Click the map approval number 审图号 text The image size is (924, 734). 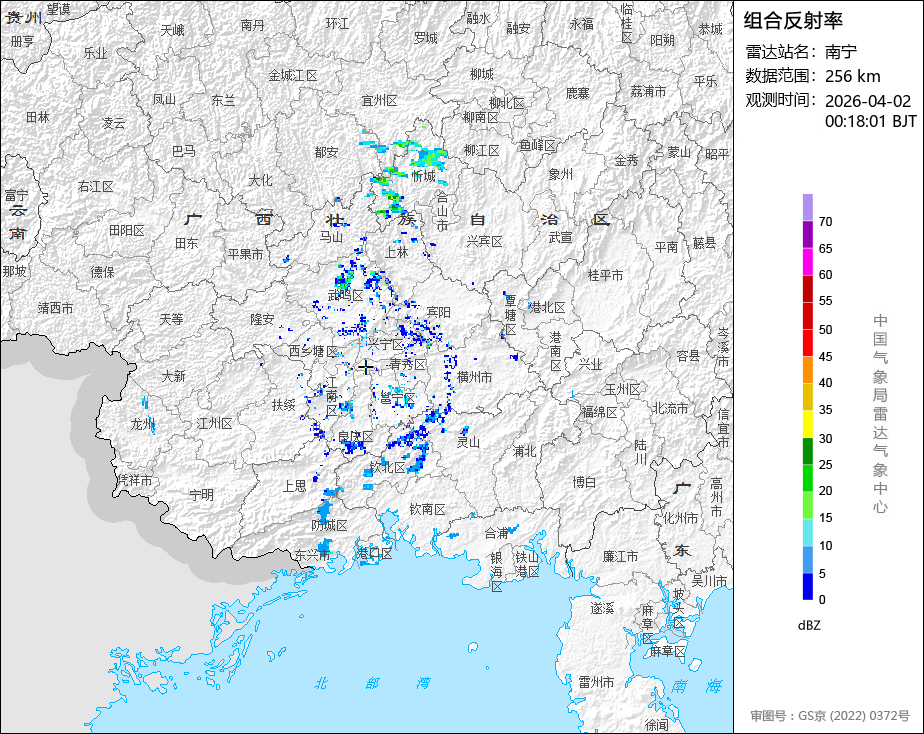point(830,716)
